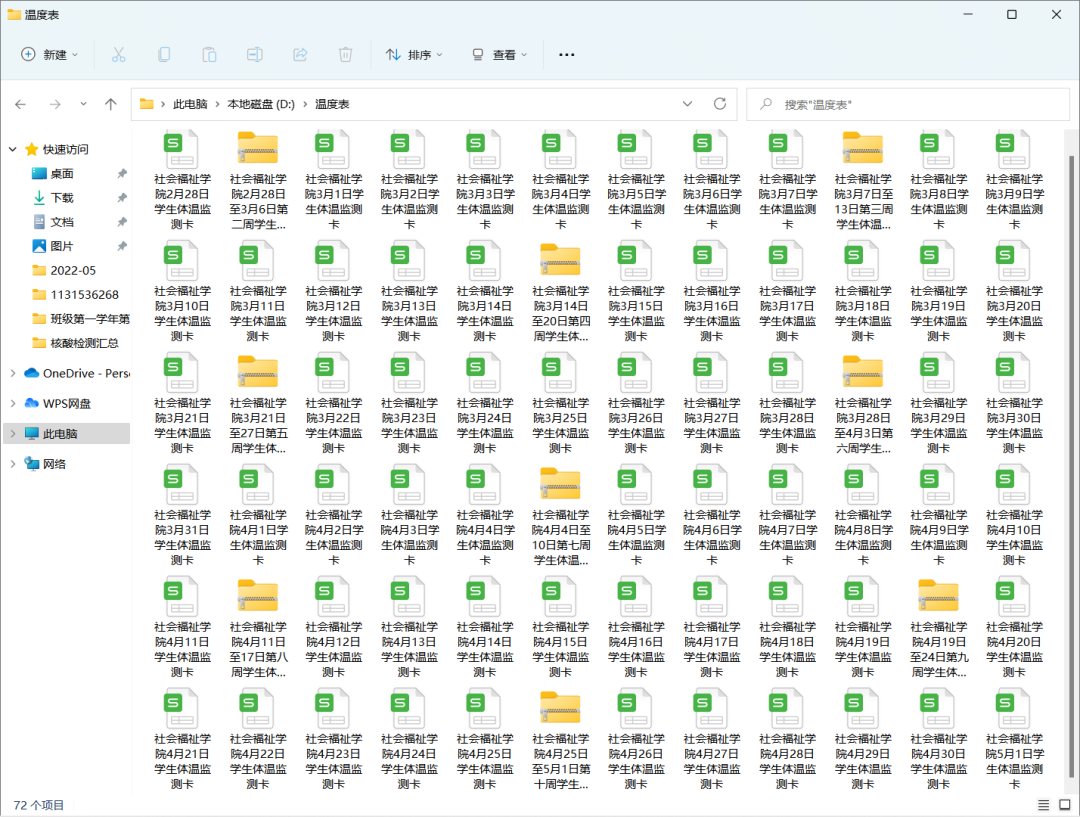Collapse the 快速访问 tree section
Viewport: 1080px width, 817px height.
[x=12, y=149]
